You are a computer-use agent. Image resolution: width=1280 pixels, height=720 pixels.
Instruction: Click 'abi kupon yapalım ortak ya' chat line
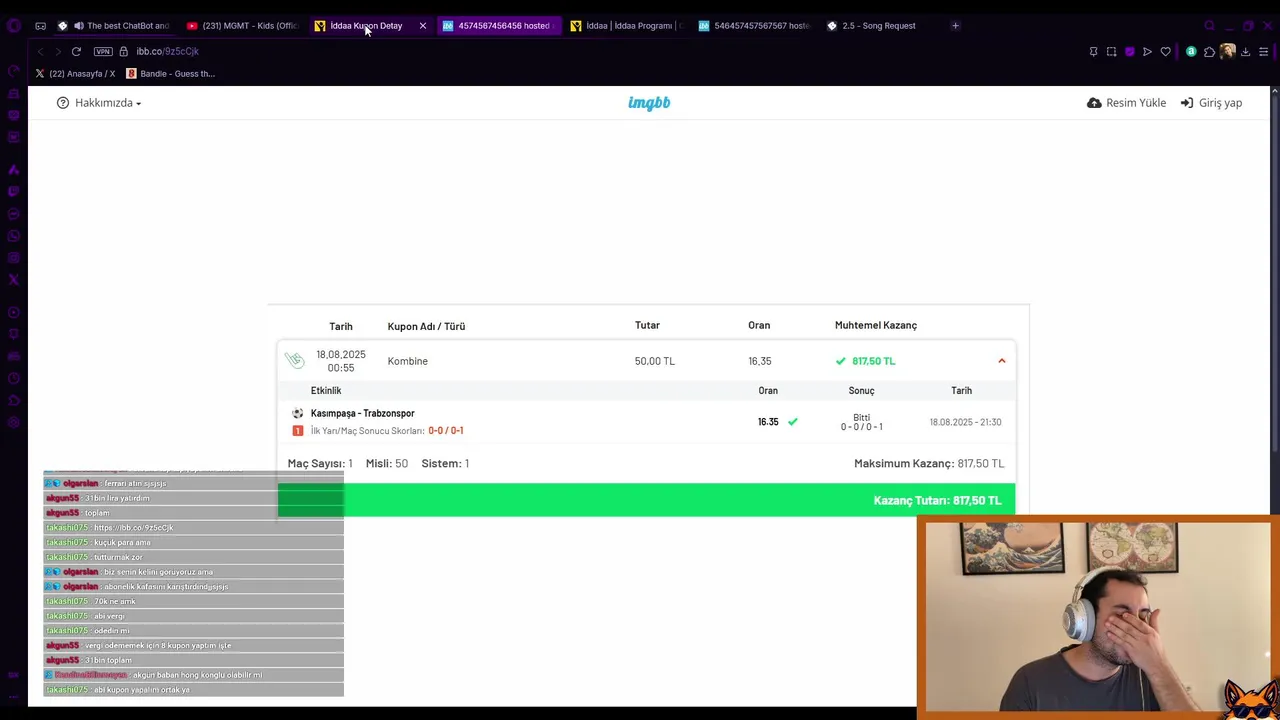[141, 690]
